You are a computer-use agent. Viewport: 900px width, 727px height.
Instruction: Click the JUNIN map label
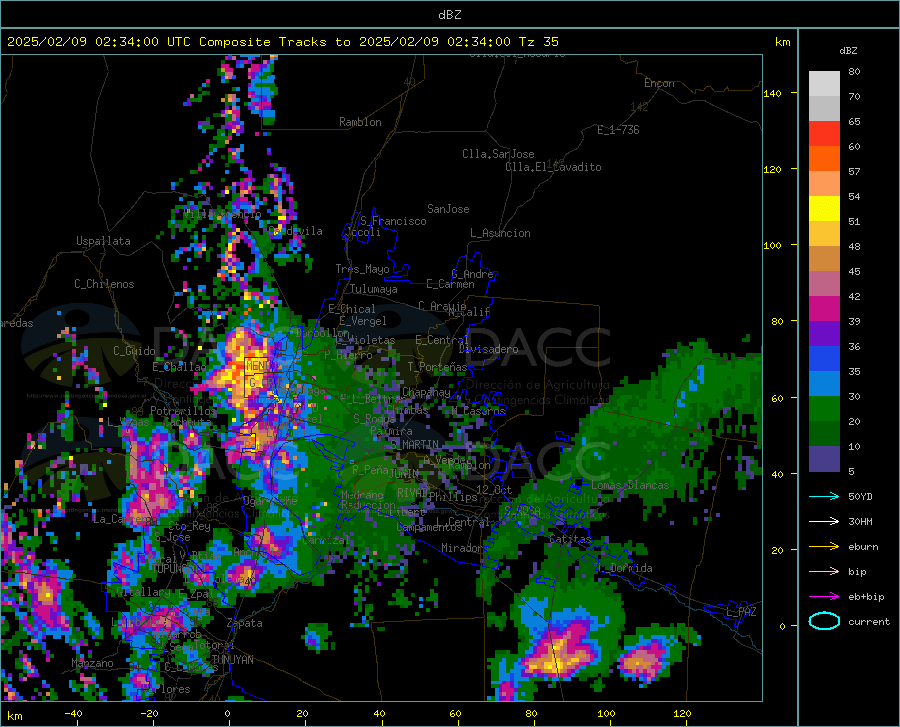pos(404,474)
